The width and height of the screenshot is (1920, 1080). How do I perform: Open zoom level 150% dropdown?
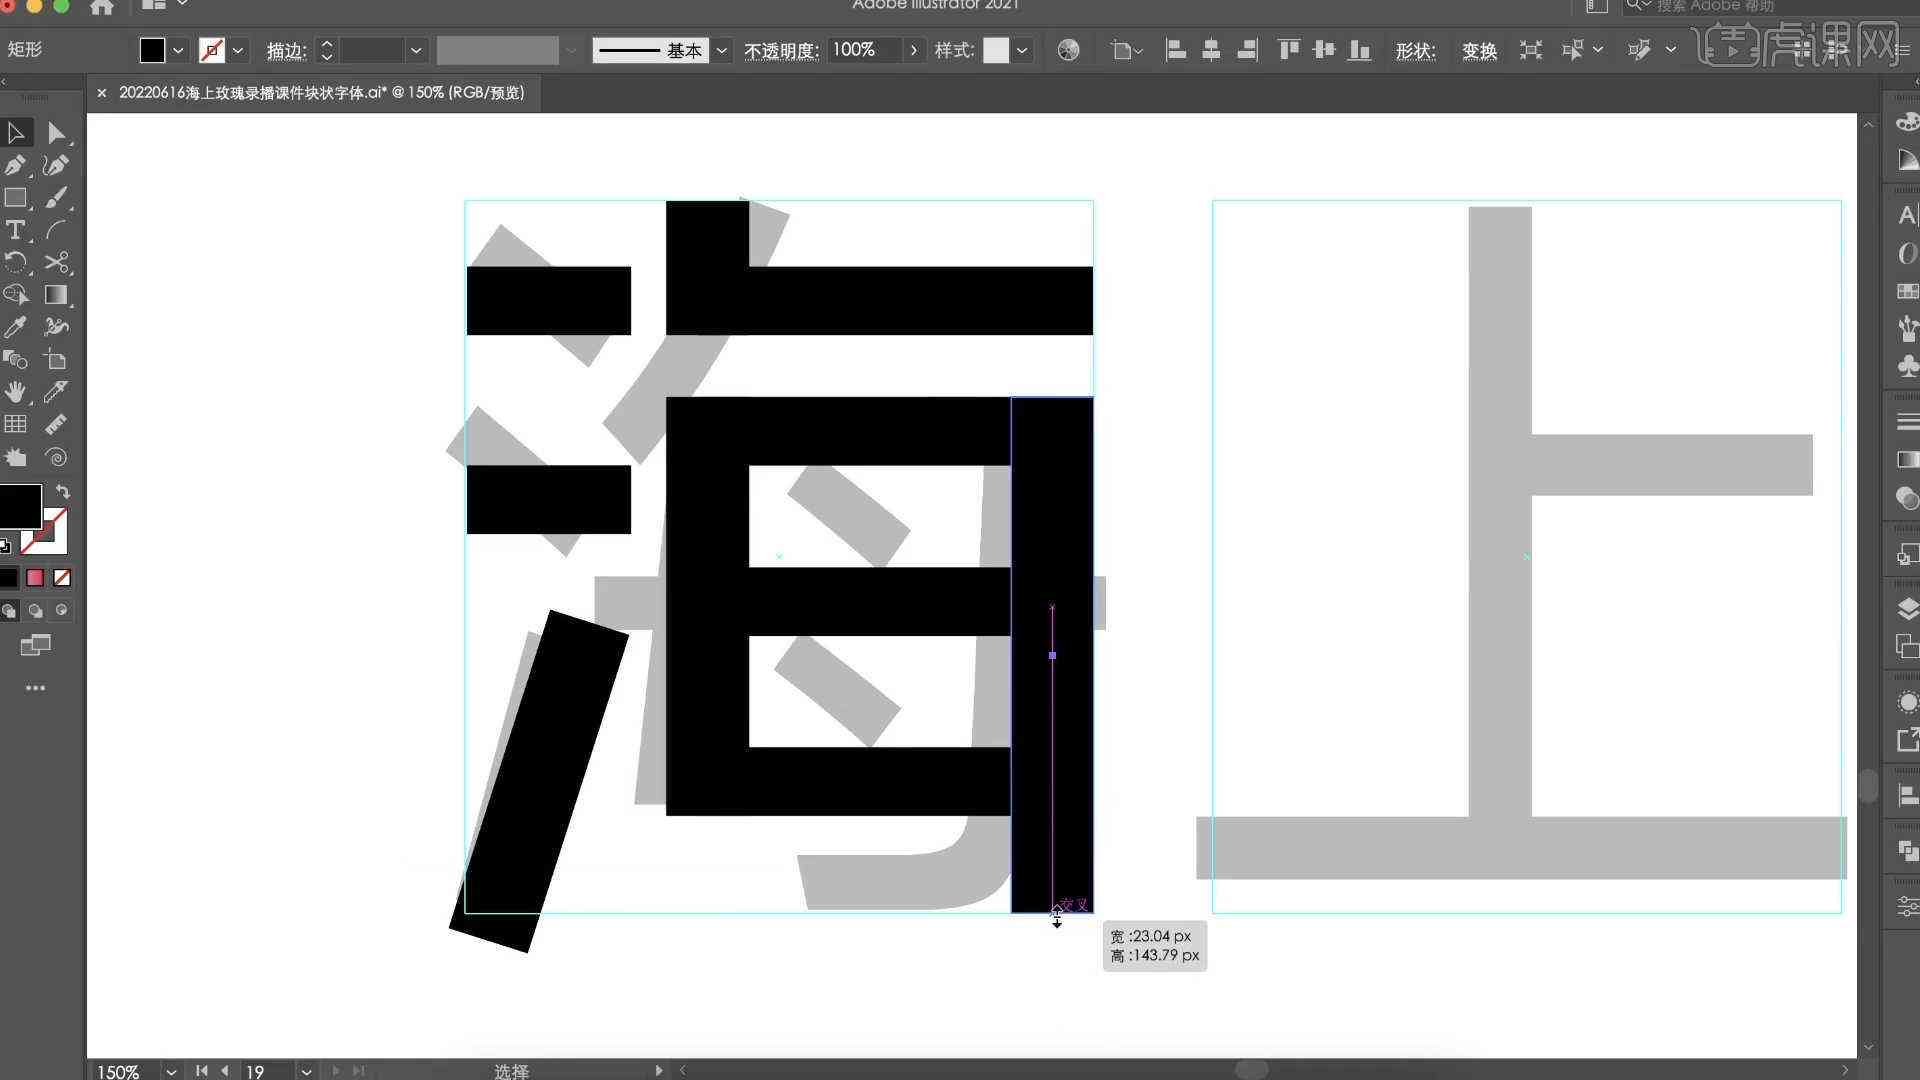coord(171,1071)
